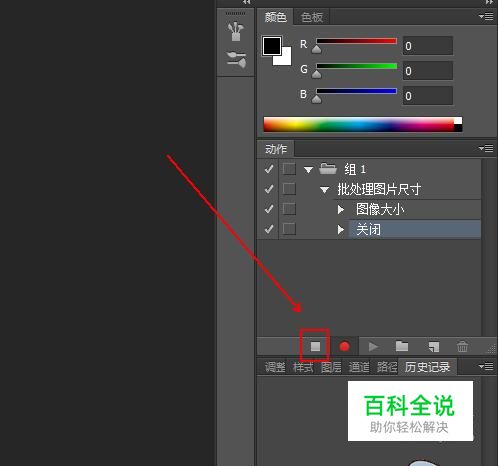Click the R value input field
This screenshot has height=466, width=498.
pos(428,46)
